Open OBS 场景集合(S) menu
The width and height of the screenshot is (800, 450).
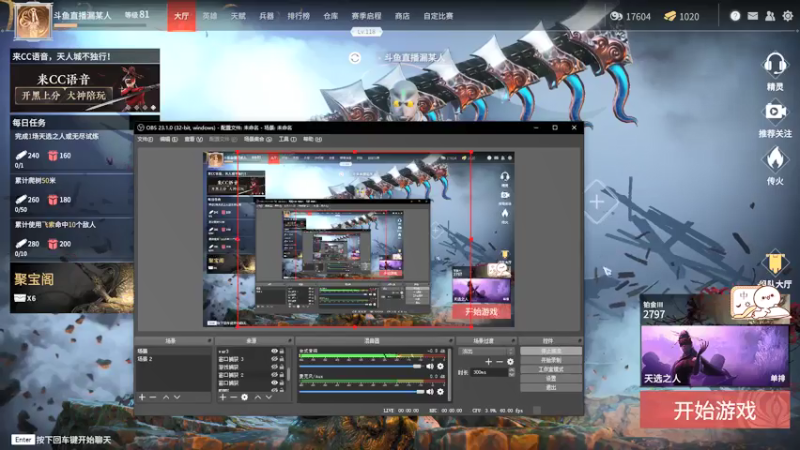tap(258, 139)
